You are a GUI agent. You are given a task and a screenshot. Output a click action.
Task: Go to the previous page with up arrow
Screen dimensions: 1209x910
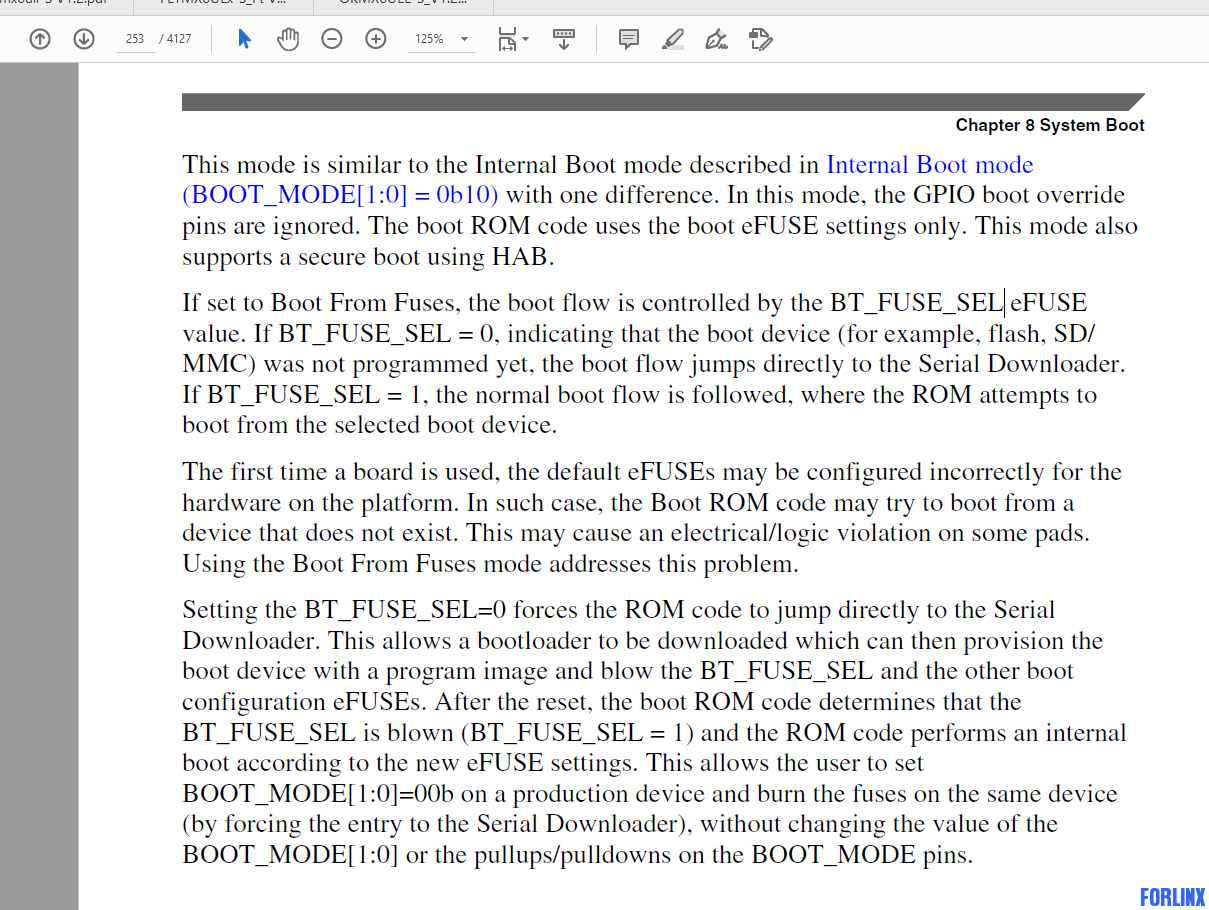tap(39, 40)
